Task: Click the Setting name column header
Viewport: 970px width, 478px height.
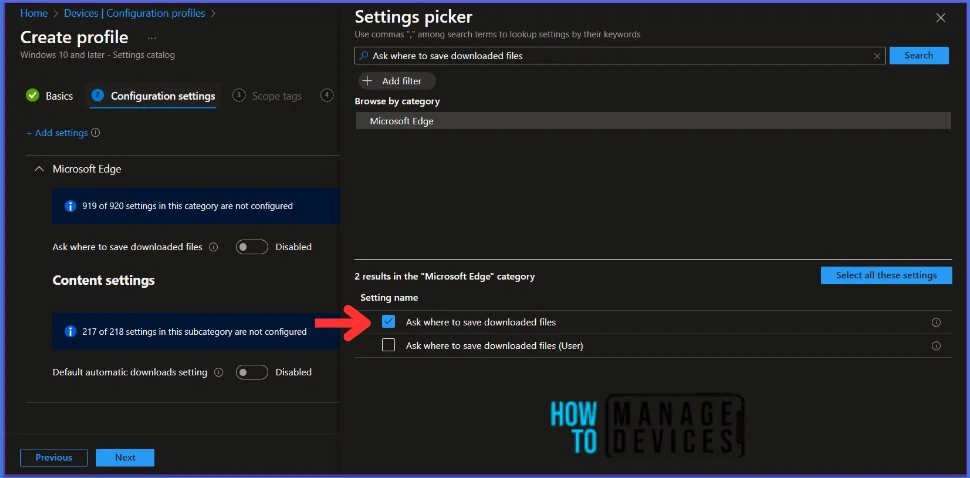Action: coord(389,298)
